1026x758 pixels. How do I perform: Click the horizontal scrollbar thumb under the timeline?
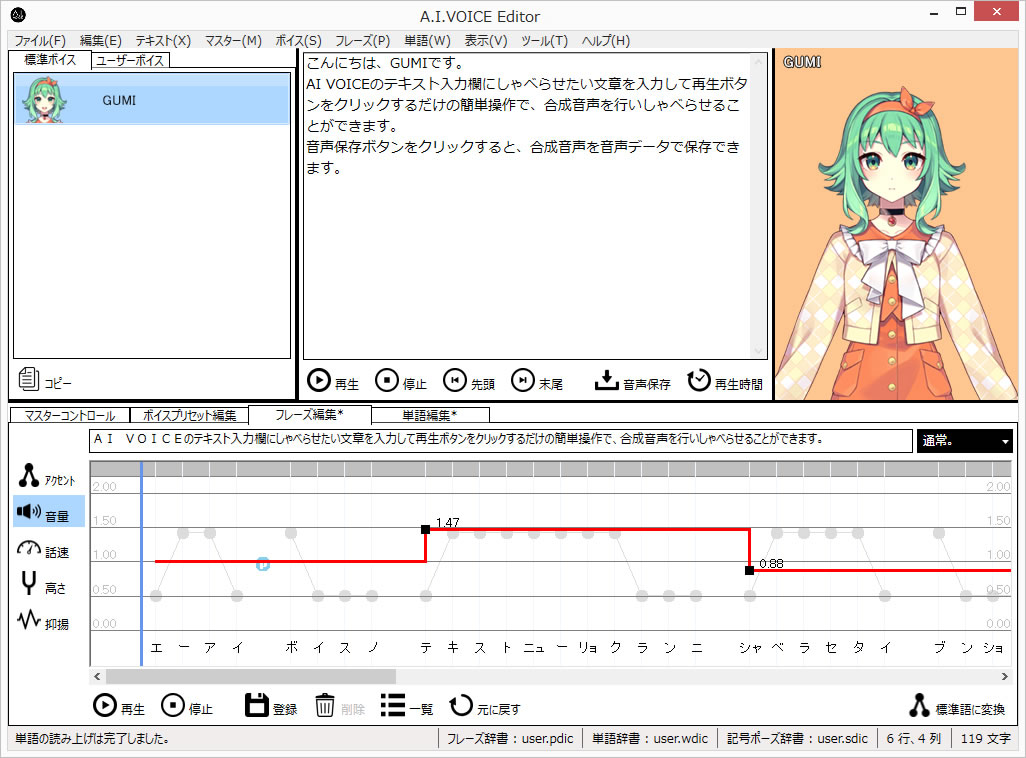[x=251, y=676]
